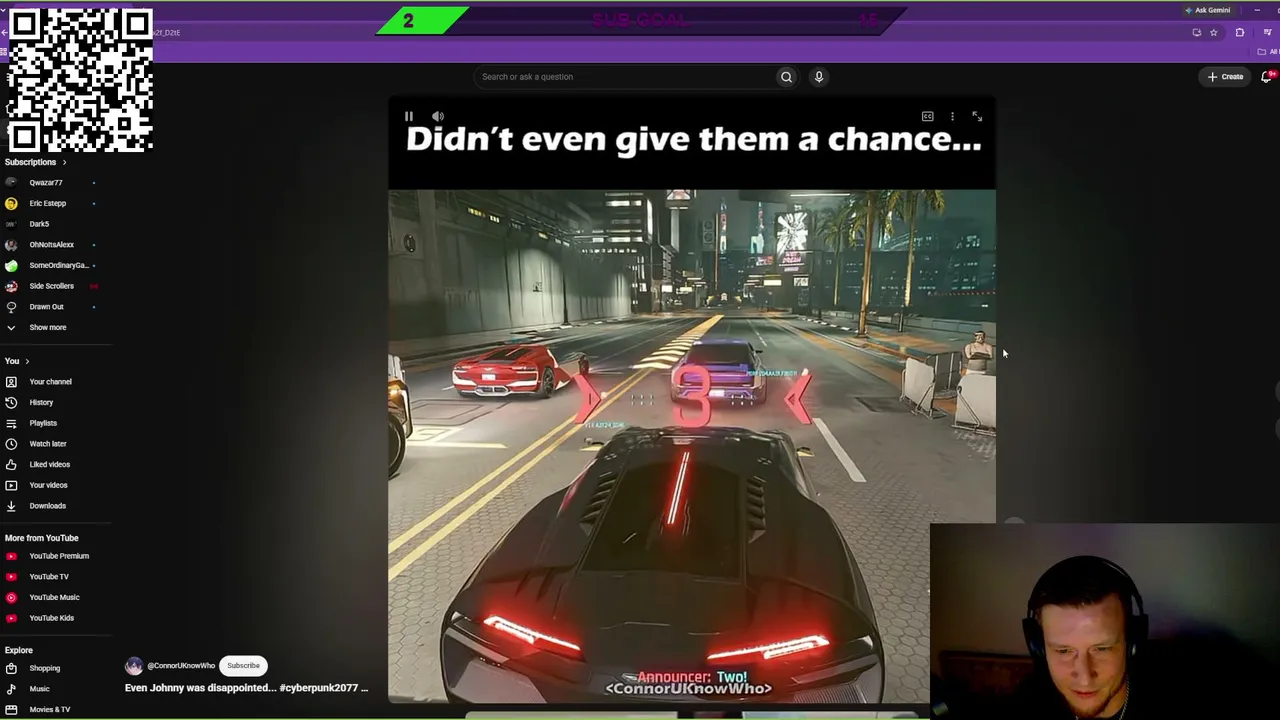Open Watch later list

coord(50,444)
